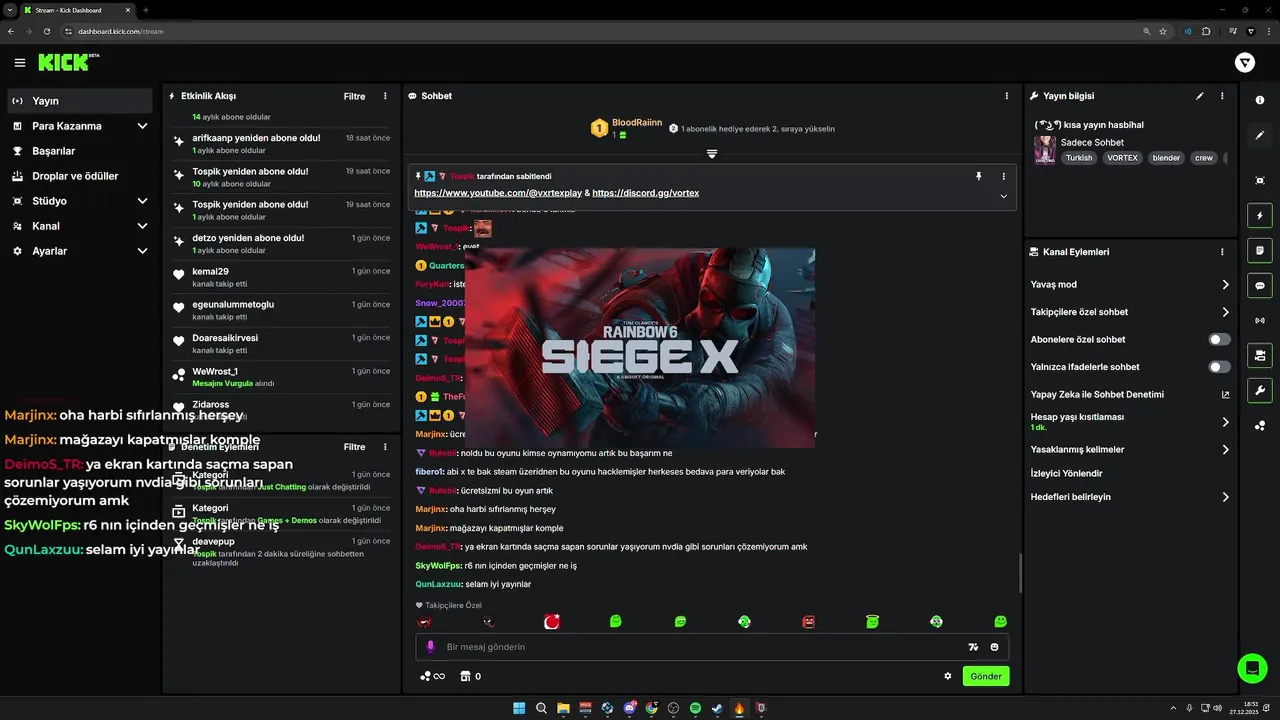The image size is (1280, 720).
Task: Click the Sadece Sohbet category thumbnail
Action: [1045, 150]
